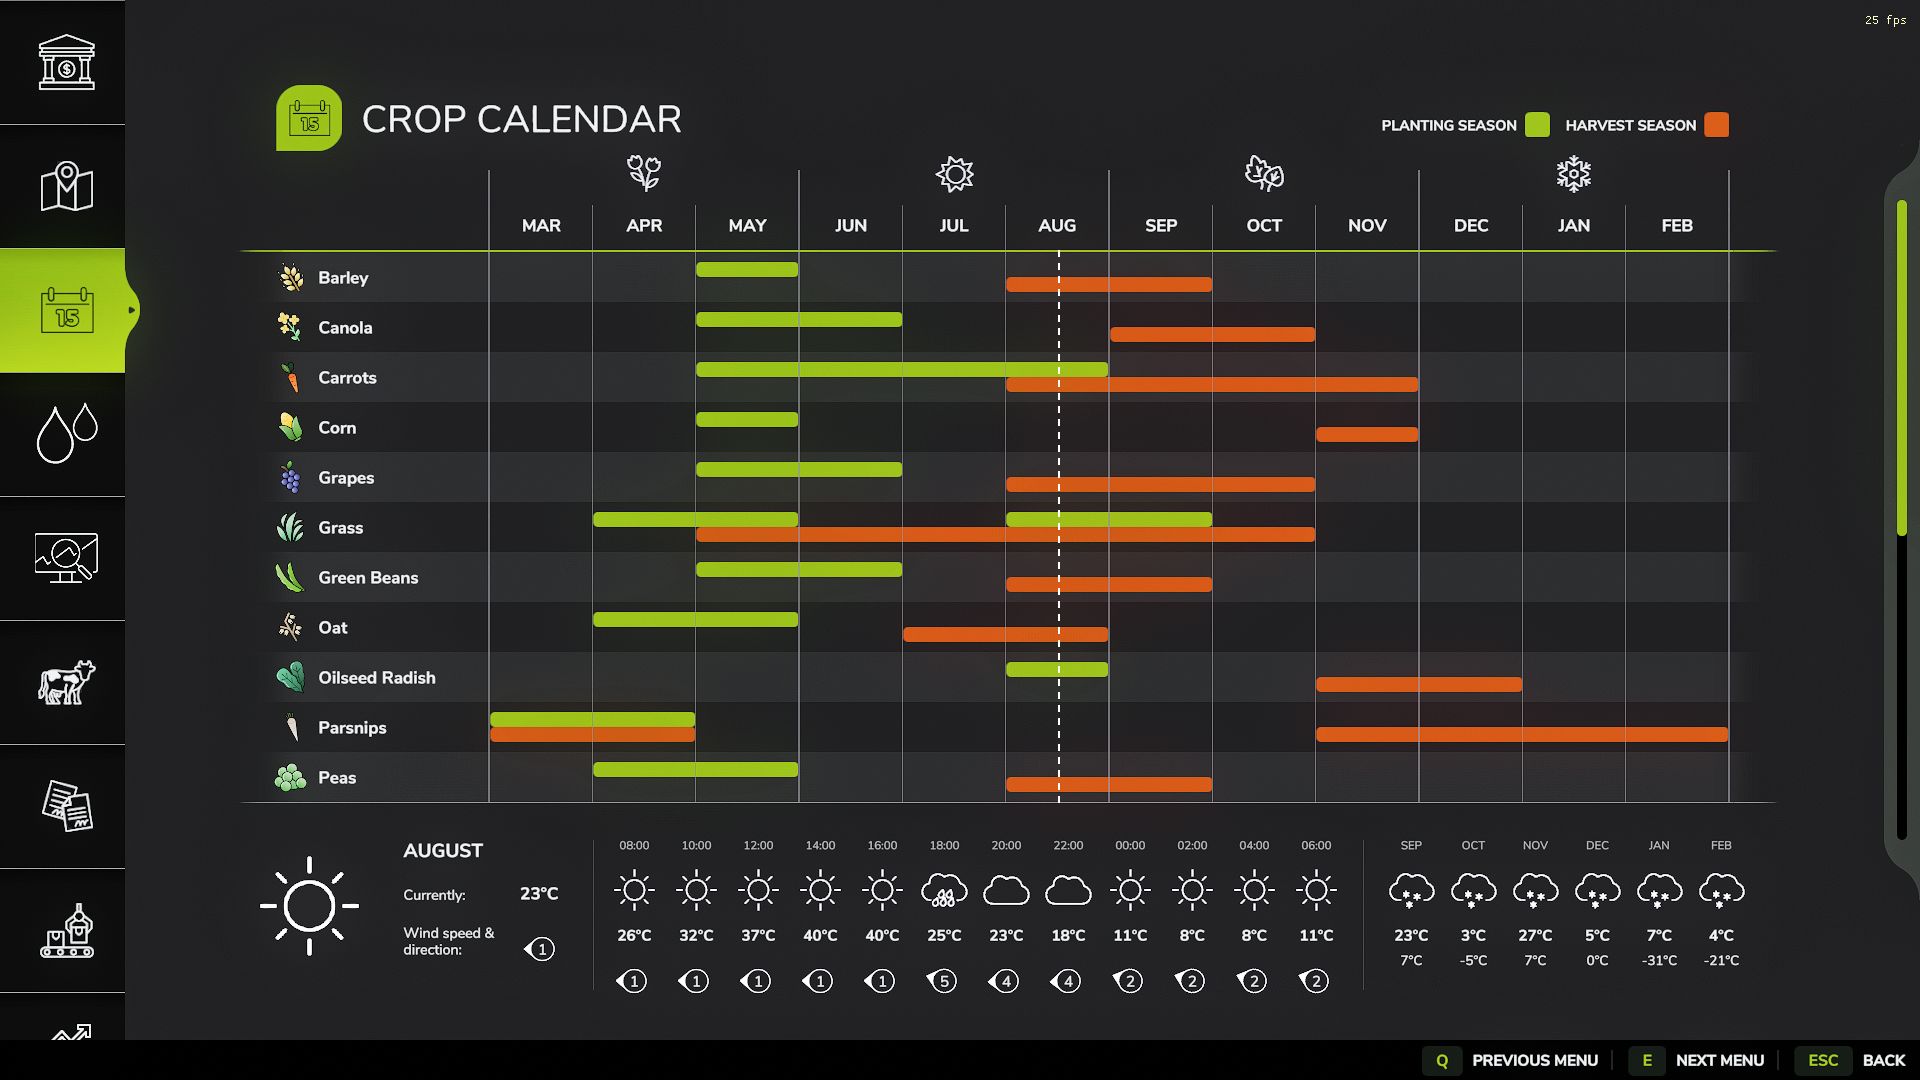1920x1080 pixels.
Task: Click the AUG month column header
Action: (1057, 226)
